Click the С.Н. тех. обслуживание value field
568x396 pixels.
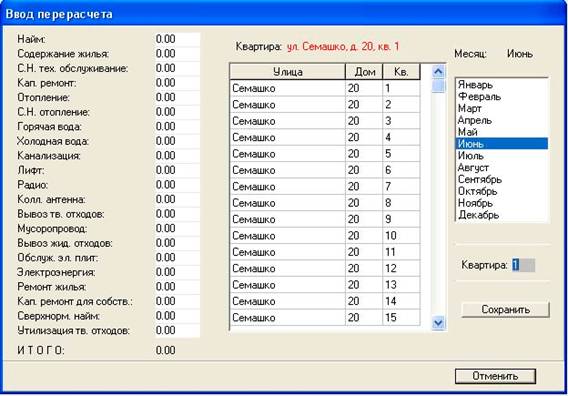(x=177, y=68)
